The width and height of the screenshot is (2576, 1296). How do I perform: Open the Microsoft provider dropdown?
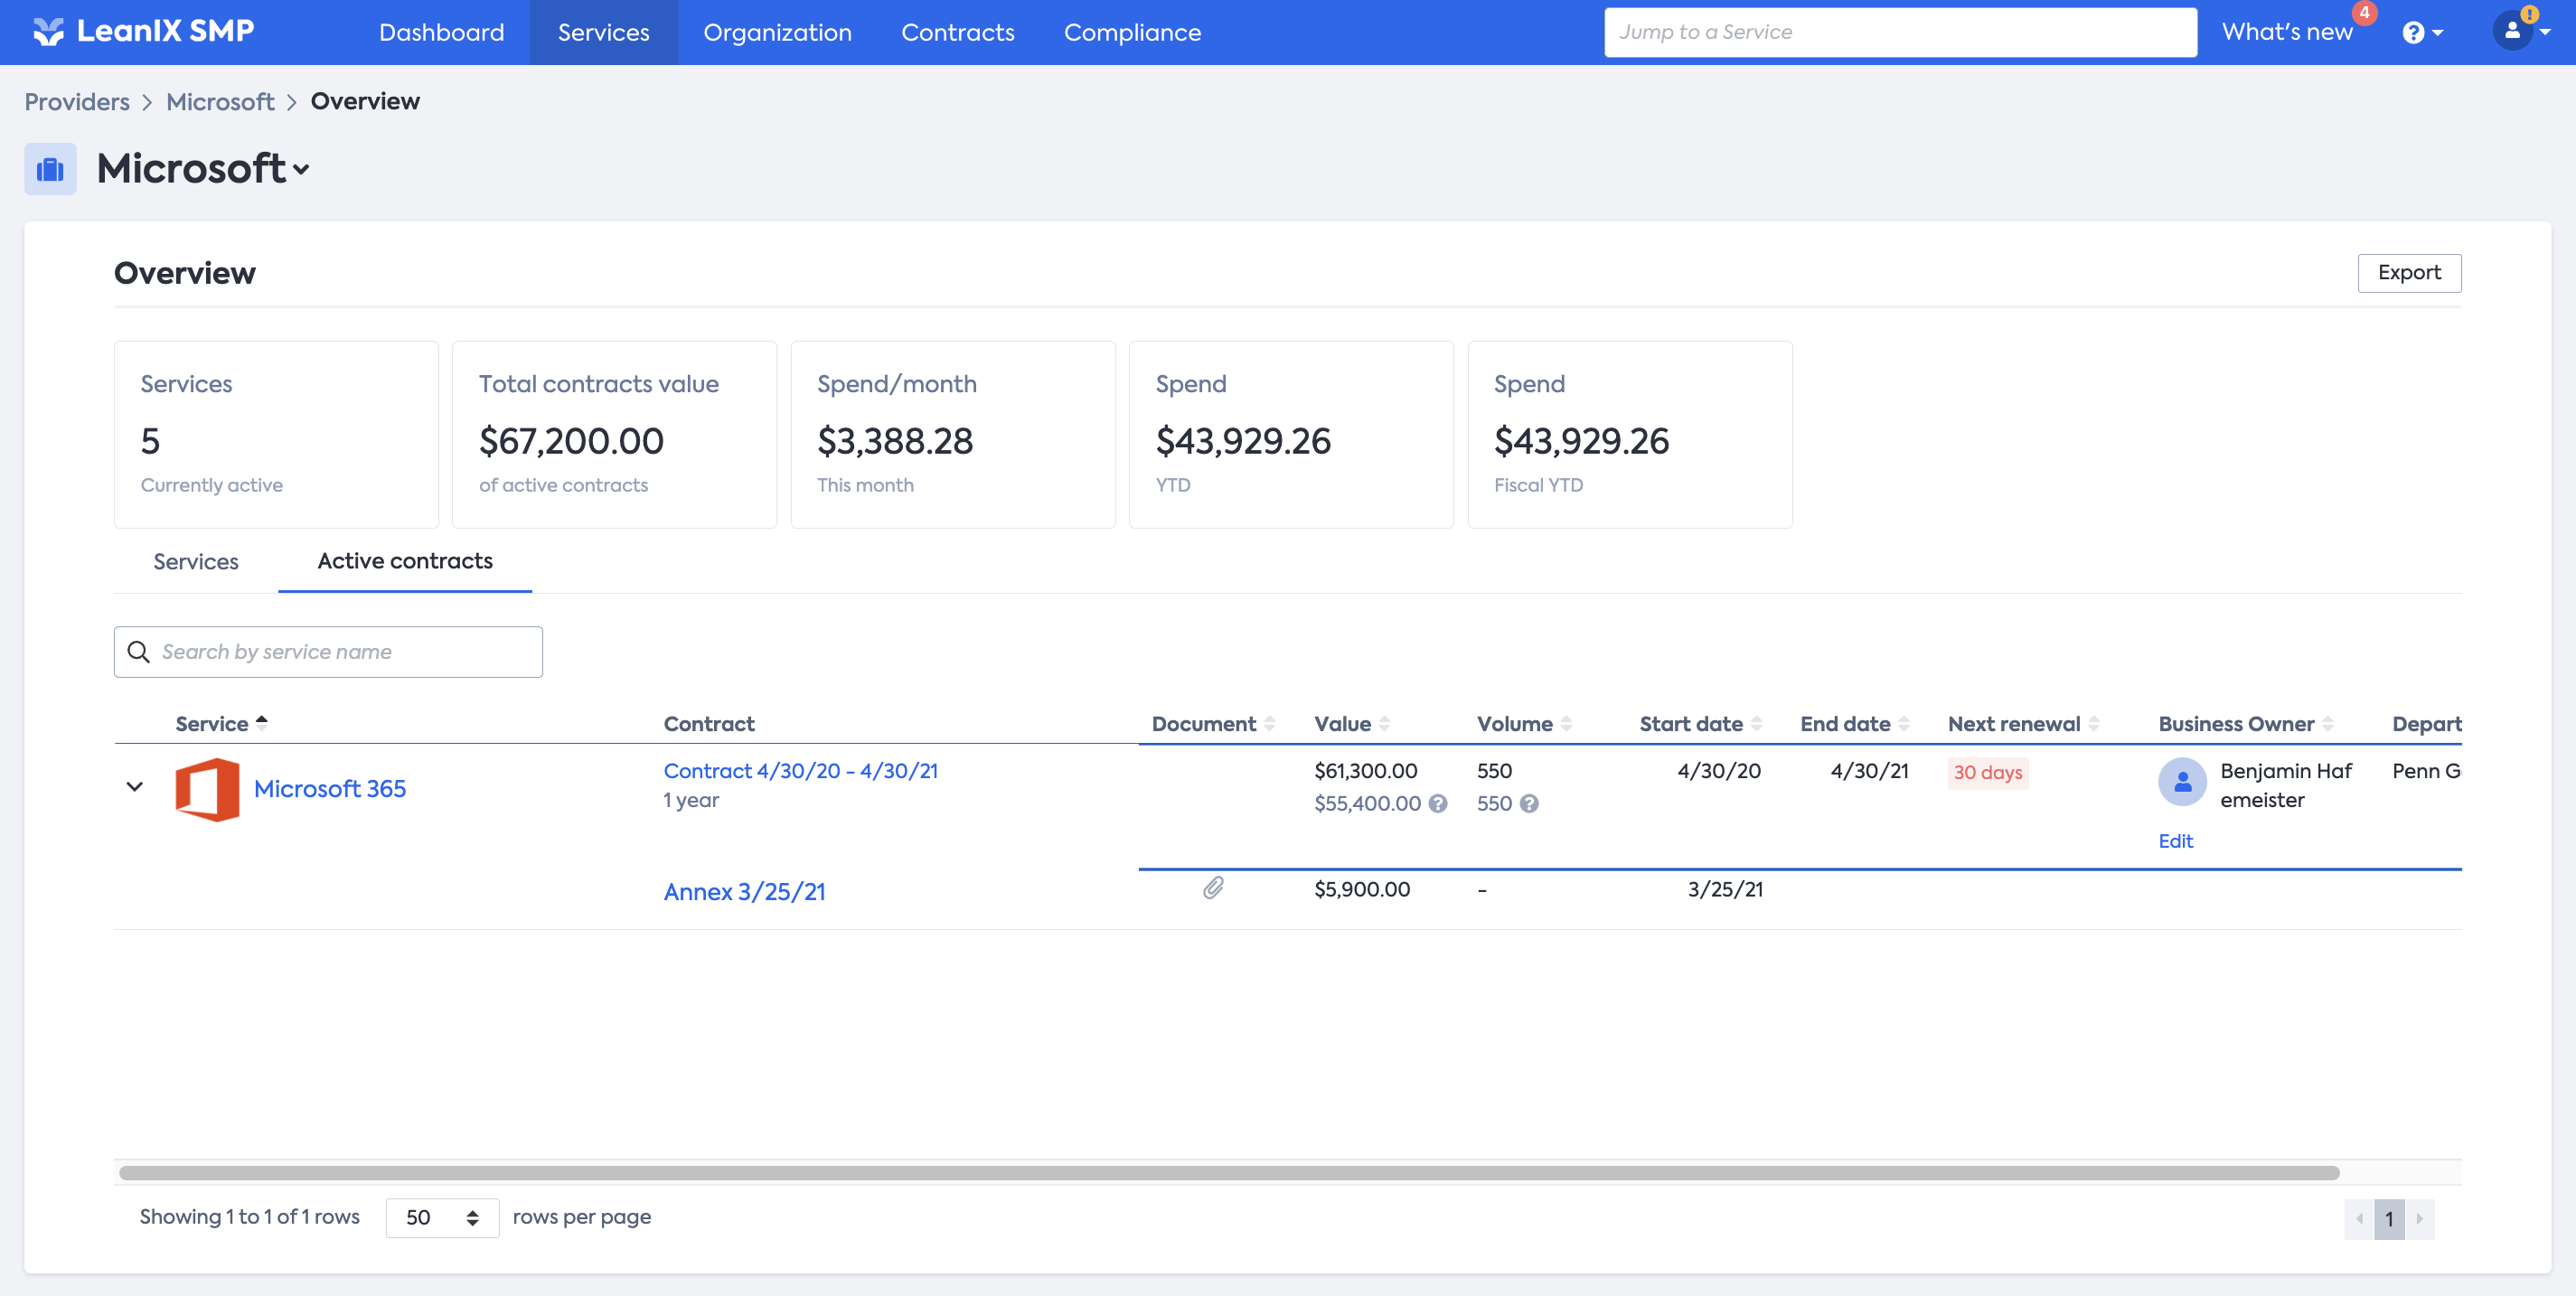[301, 170]
